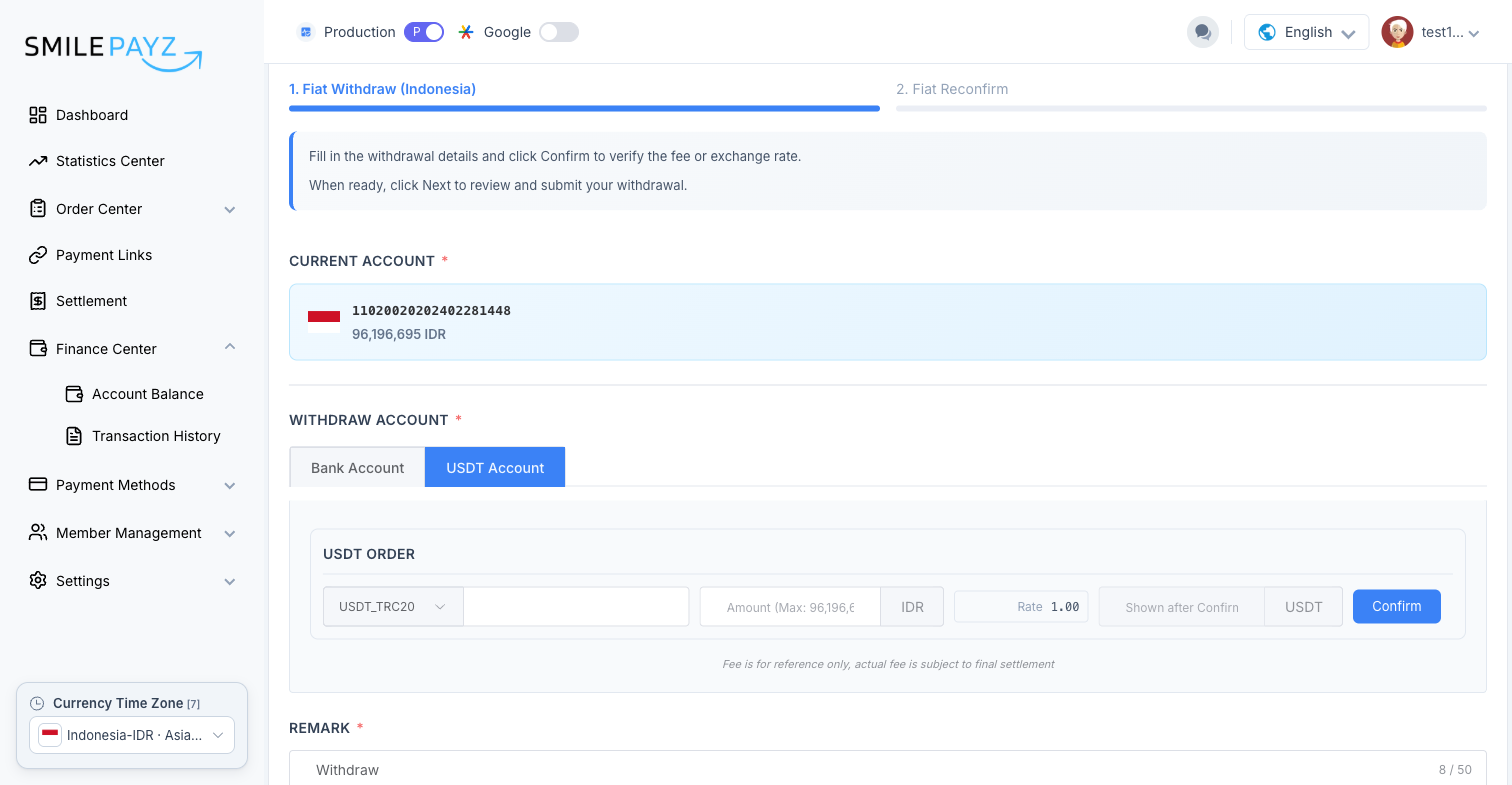Click the Indonesia flag in current account
The height and width of the screenshot is (785, 1512).
tap(324, 322)
